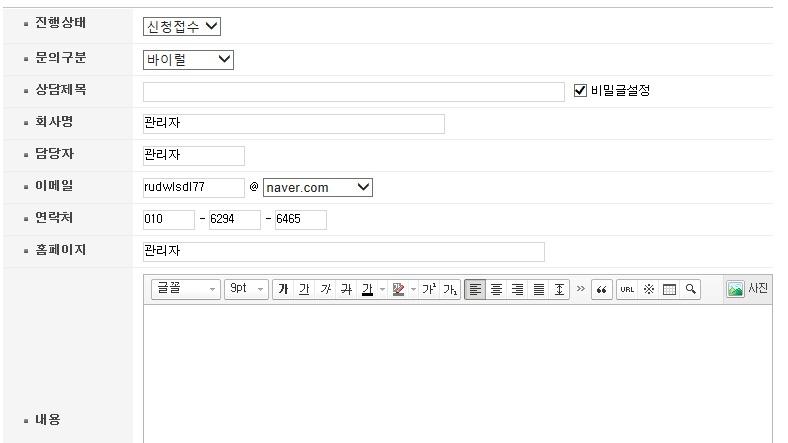This screenshot has width=788, height=443.
Task: Insert a blockquote with quote icon
Action: pyautogui.click(x=602, y=289)
